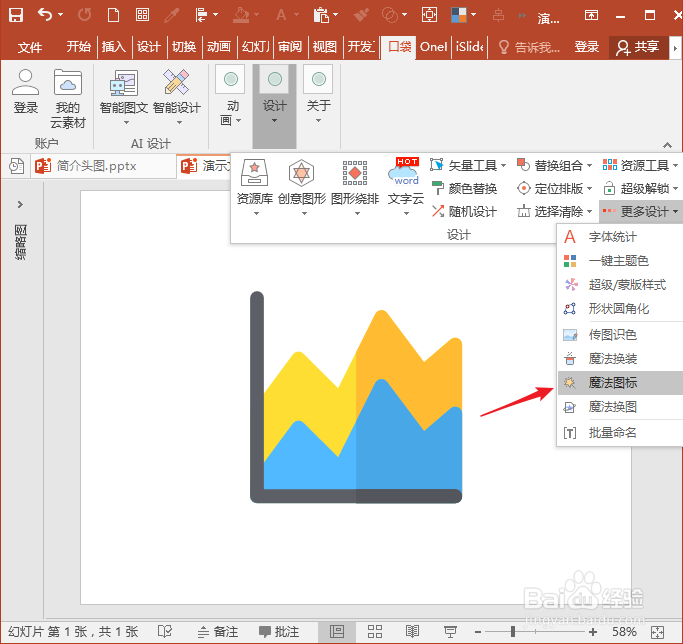This screenshot has height=644, width=683.
Task: Open 资源库 resource library icon
Action: (255, 187)
